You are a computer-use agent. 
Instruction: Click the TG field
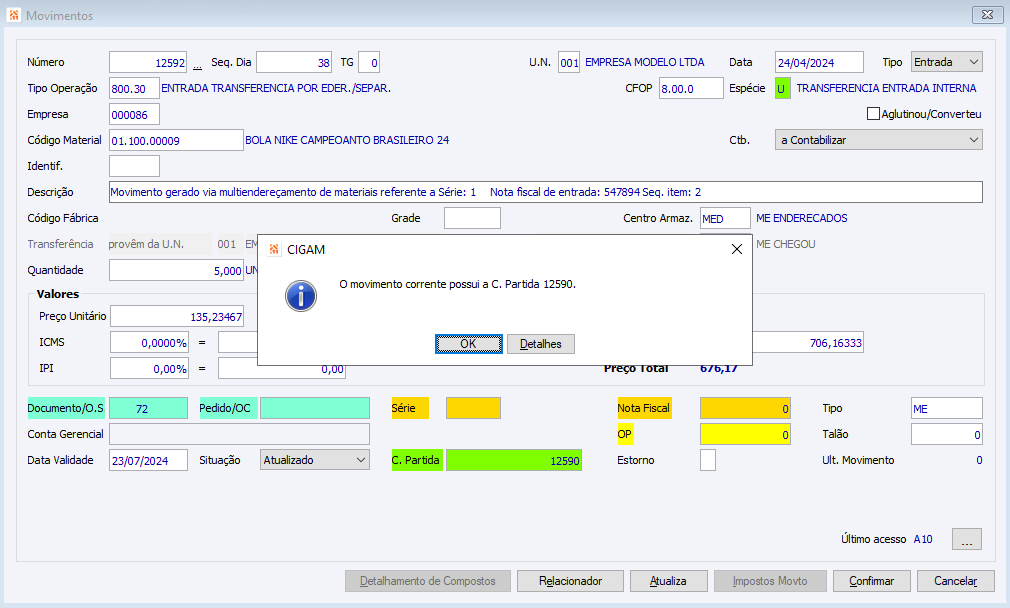(x=369, y=62)
